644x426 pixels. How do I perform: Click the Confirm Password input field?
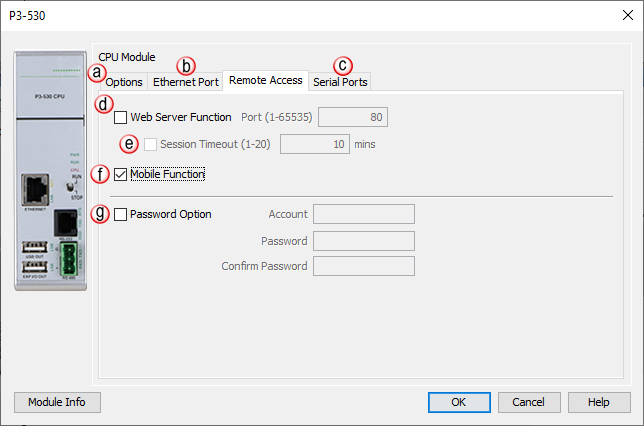(364, 266)
